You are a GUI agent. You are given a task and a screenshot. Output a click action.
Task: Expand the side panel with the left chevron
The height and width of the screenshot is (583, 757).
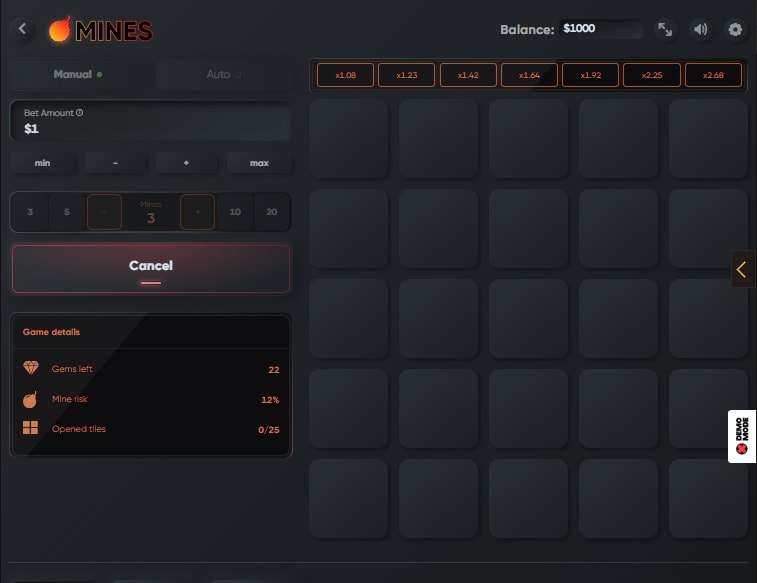pos(742,268)
